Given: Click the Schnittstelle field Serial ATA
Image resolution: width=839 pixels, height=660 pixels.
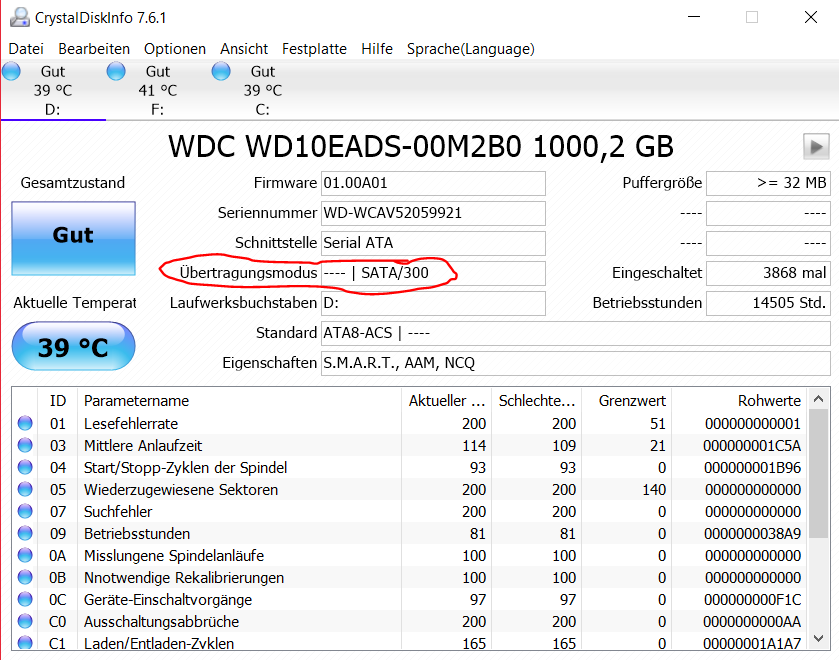Looking at the screenshot, I should coord(433,243).
